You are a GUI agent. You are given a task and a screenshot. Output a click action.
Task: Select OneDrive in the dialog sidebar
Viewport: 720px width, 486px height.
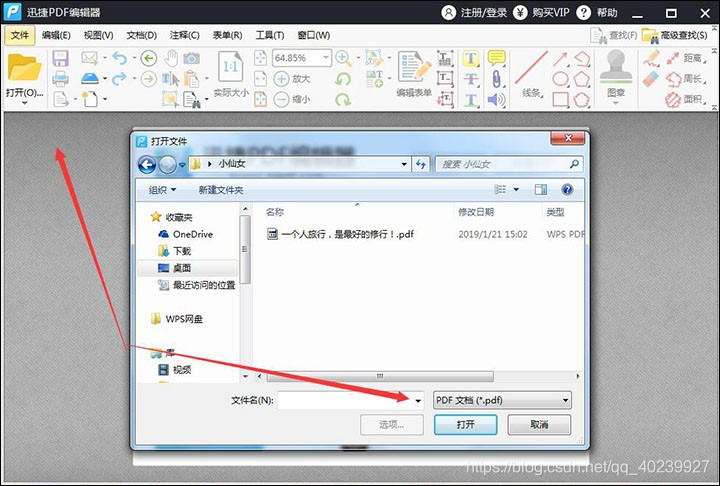click(186, 234)
